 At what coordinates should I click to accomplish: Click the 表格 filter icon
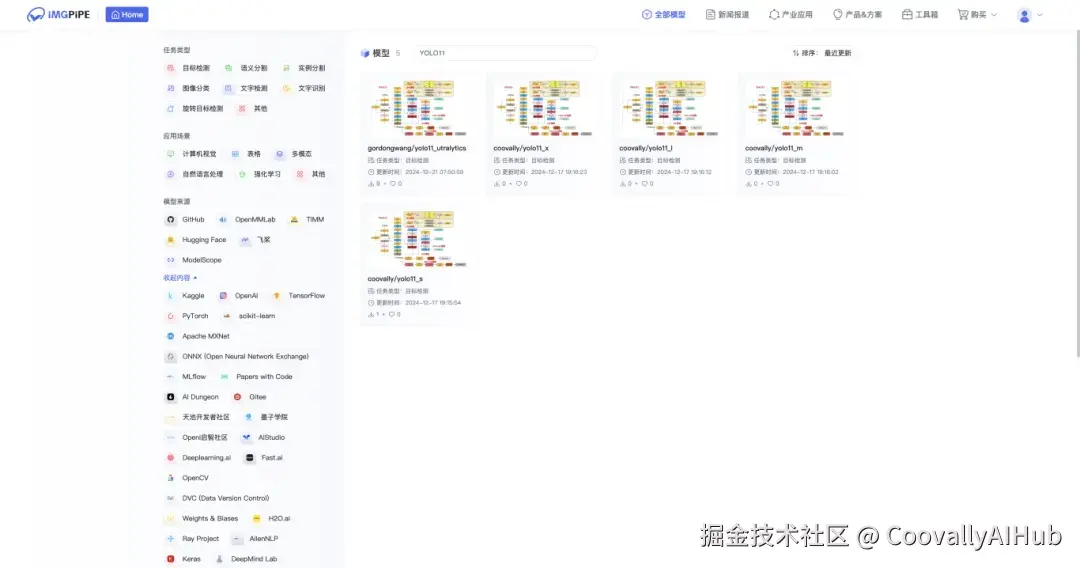(x=235, y=154)
